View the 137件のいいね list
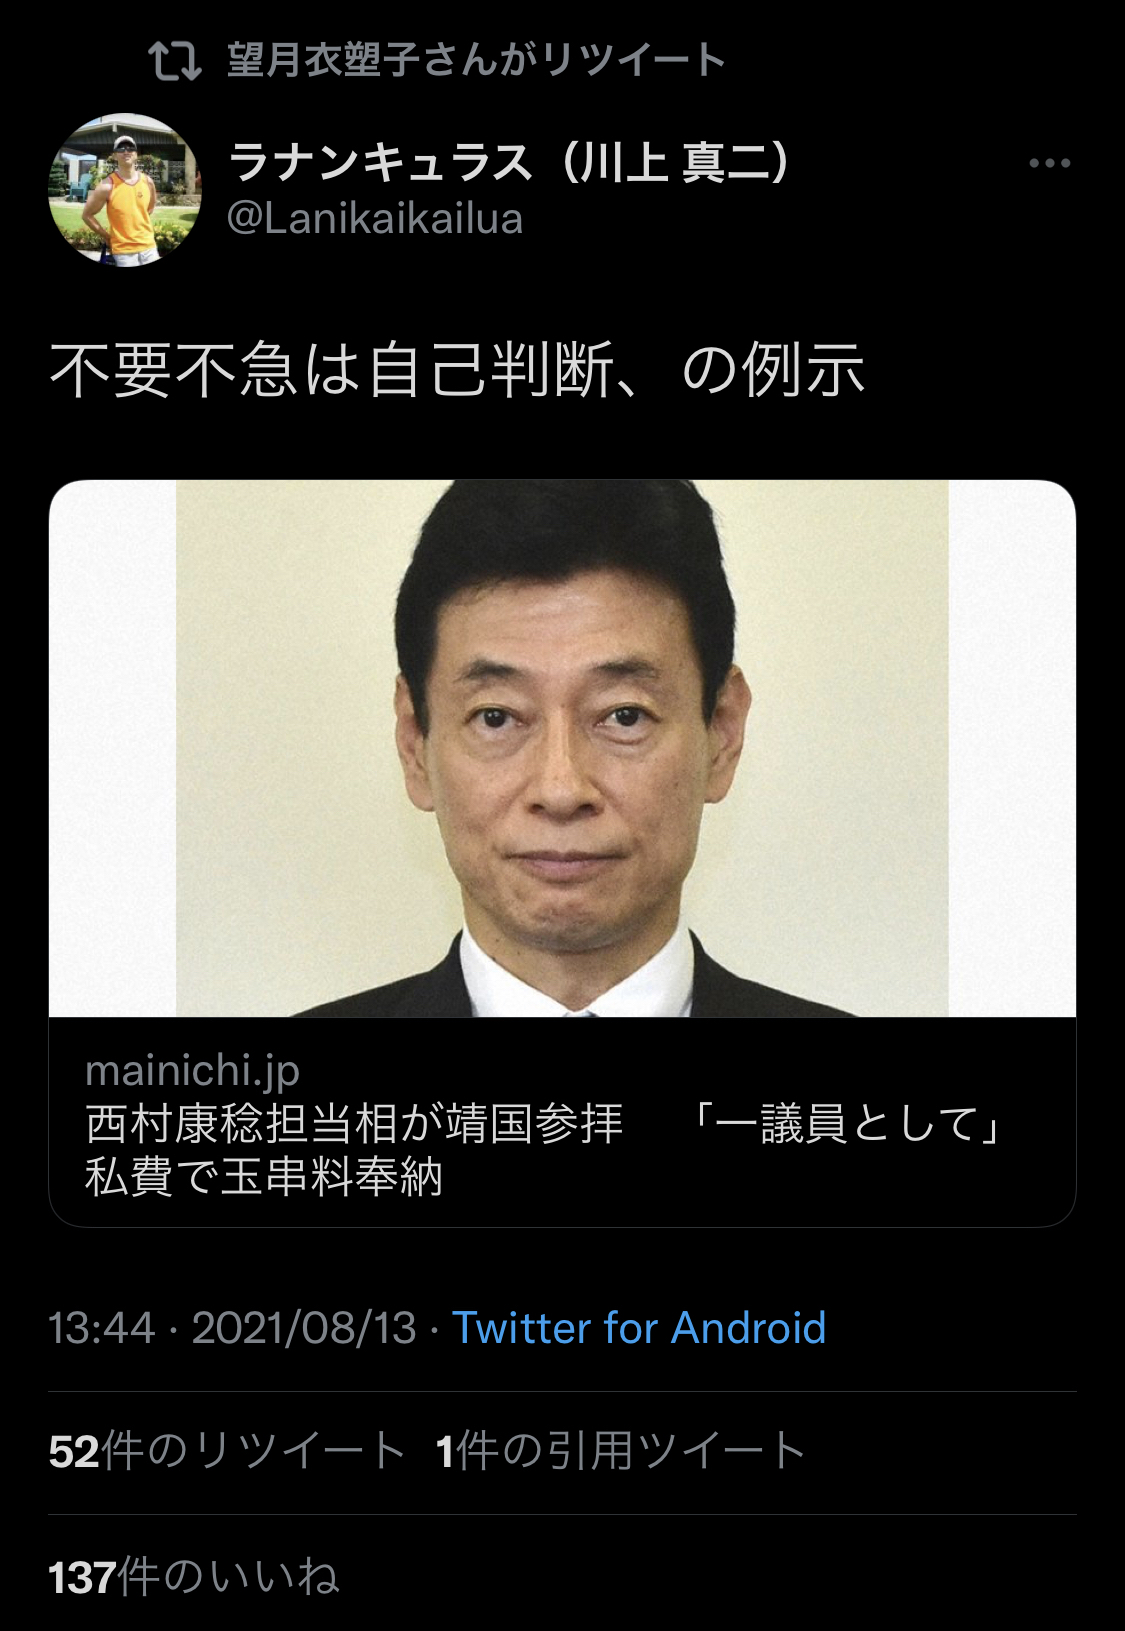 tap(194, 1577)
